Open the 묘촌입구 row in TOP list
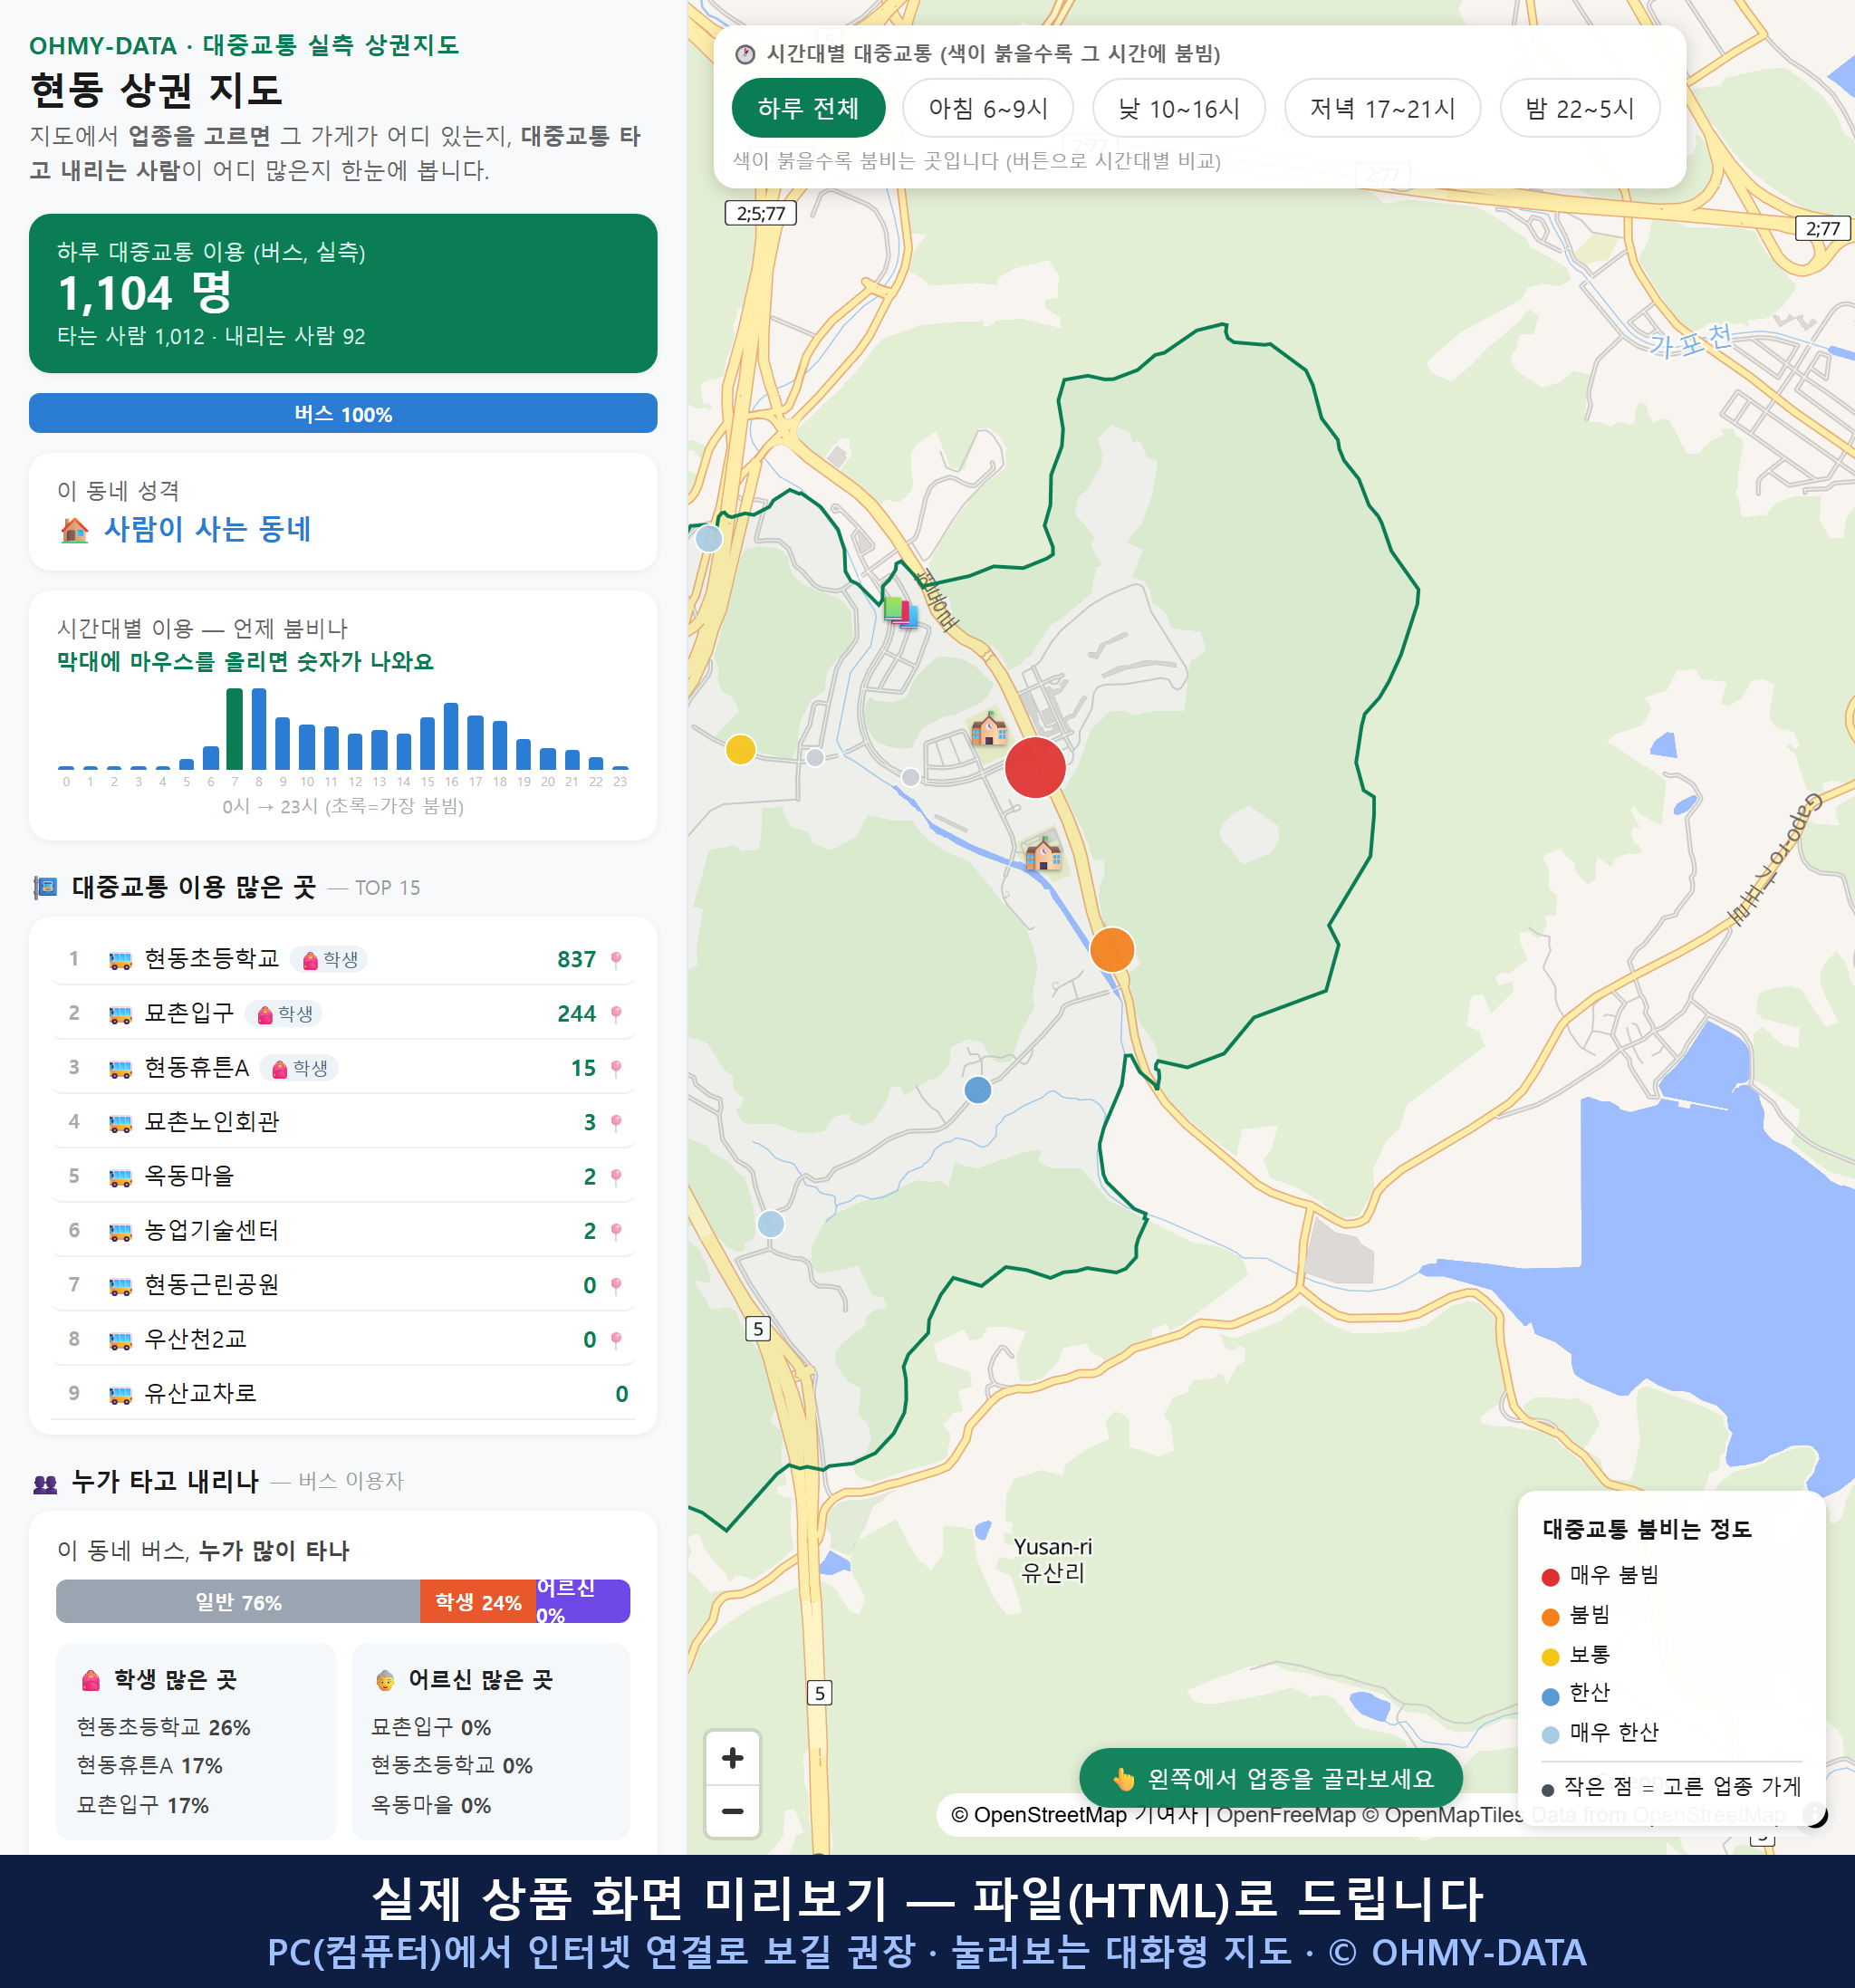The image size is (1855, 1988). tap(343, 1013)
